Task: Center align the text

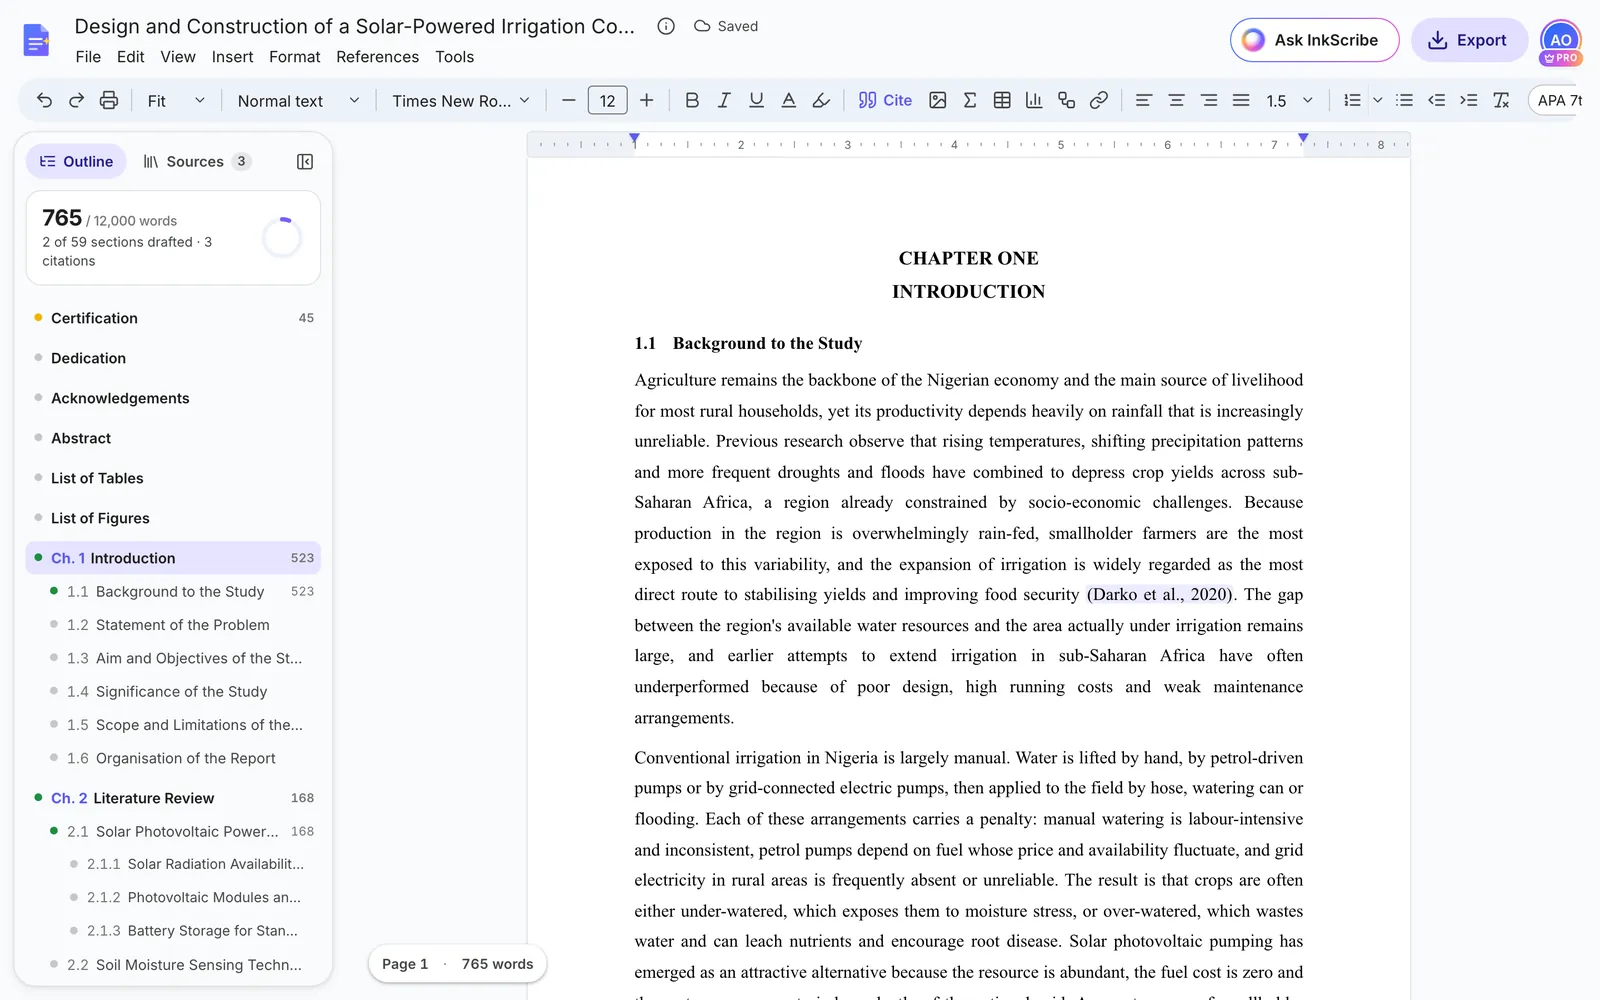Action: tap(1176, 100)
